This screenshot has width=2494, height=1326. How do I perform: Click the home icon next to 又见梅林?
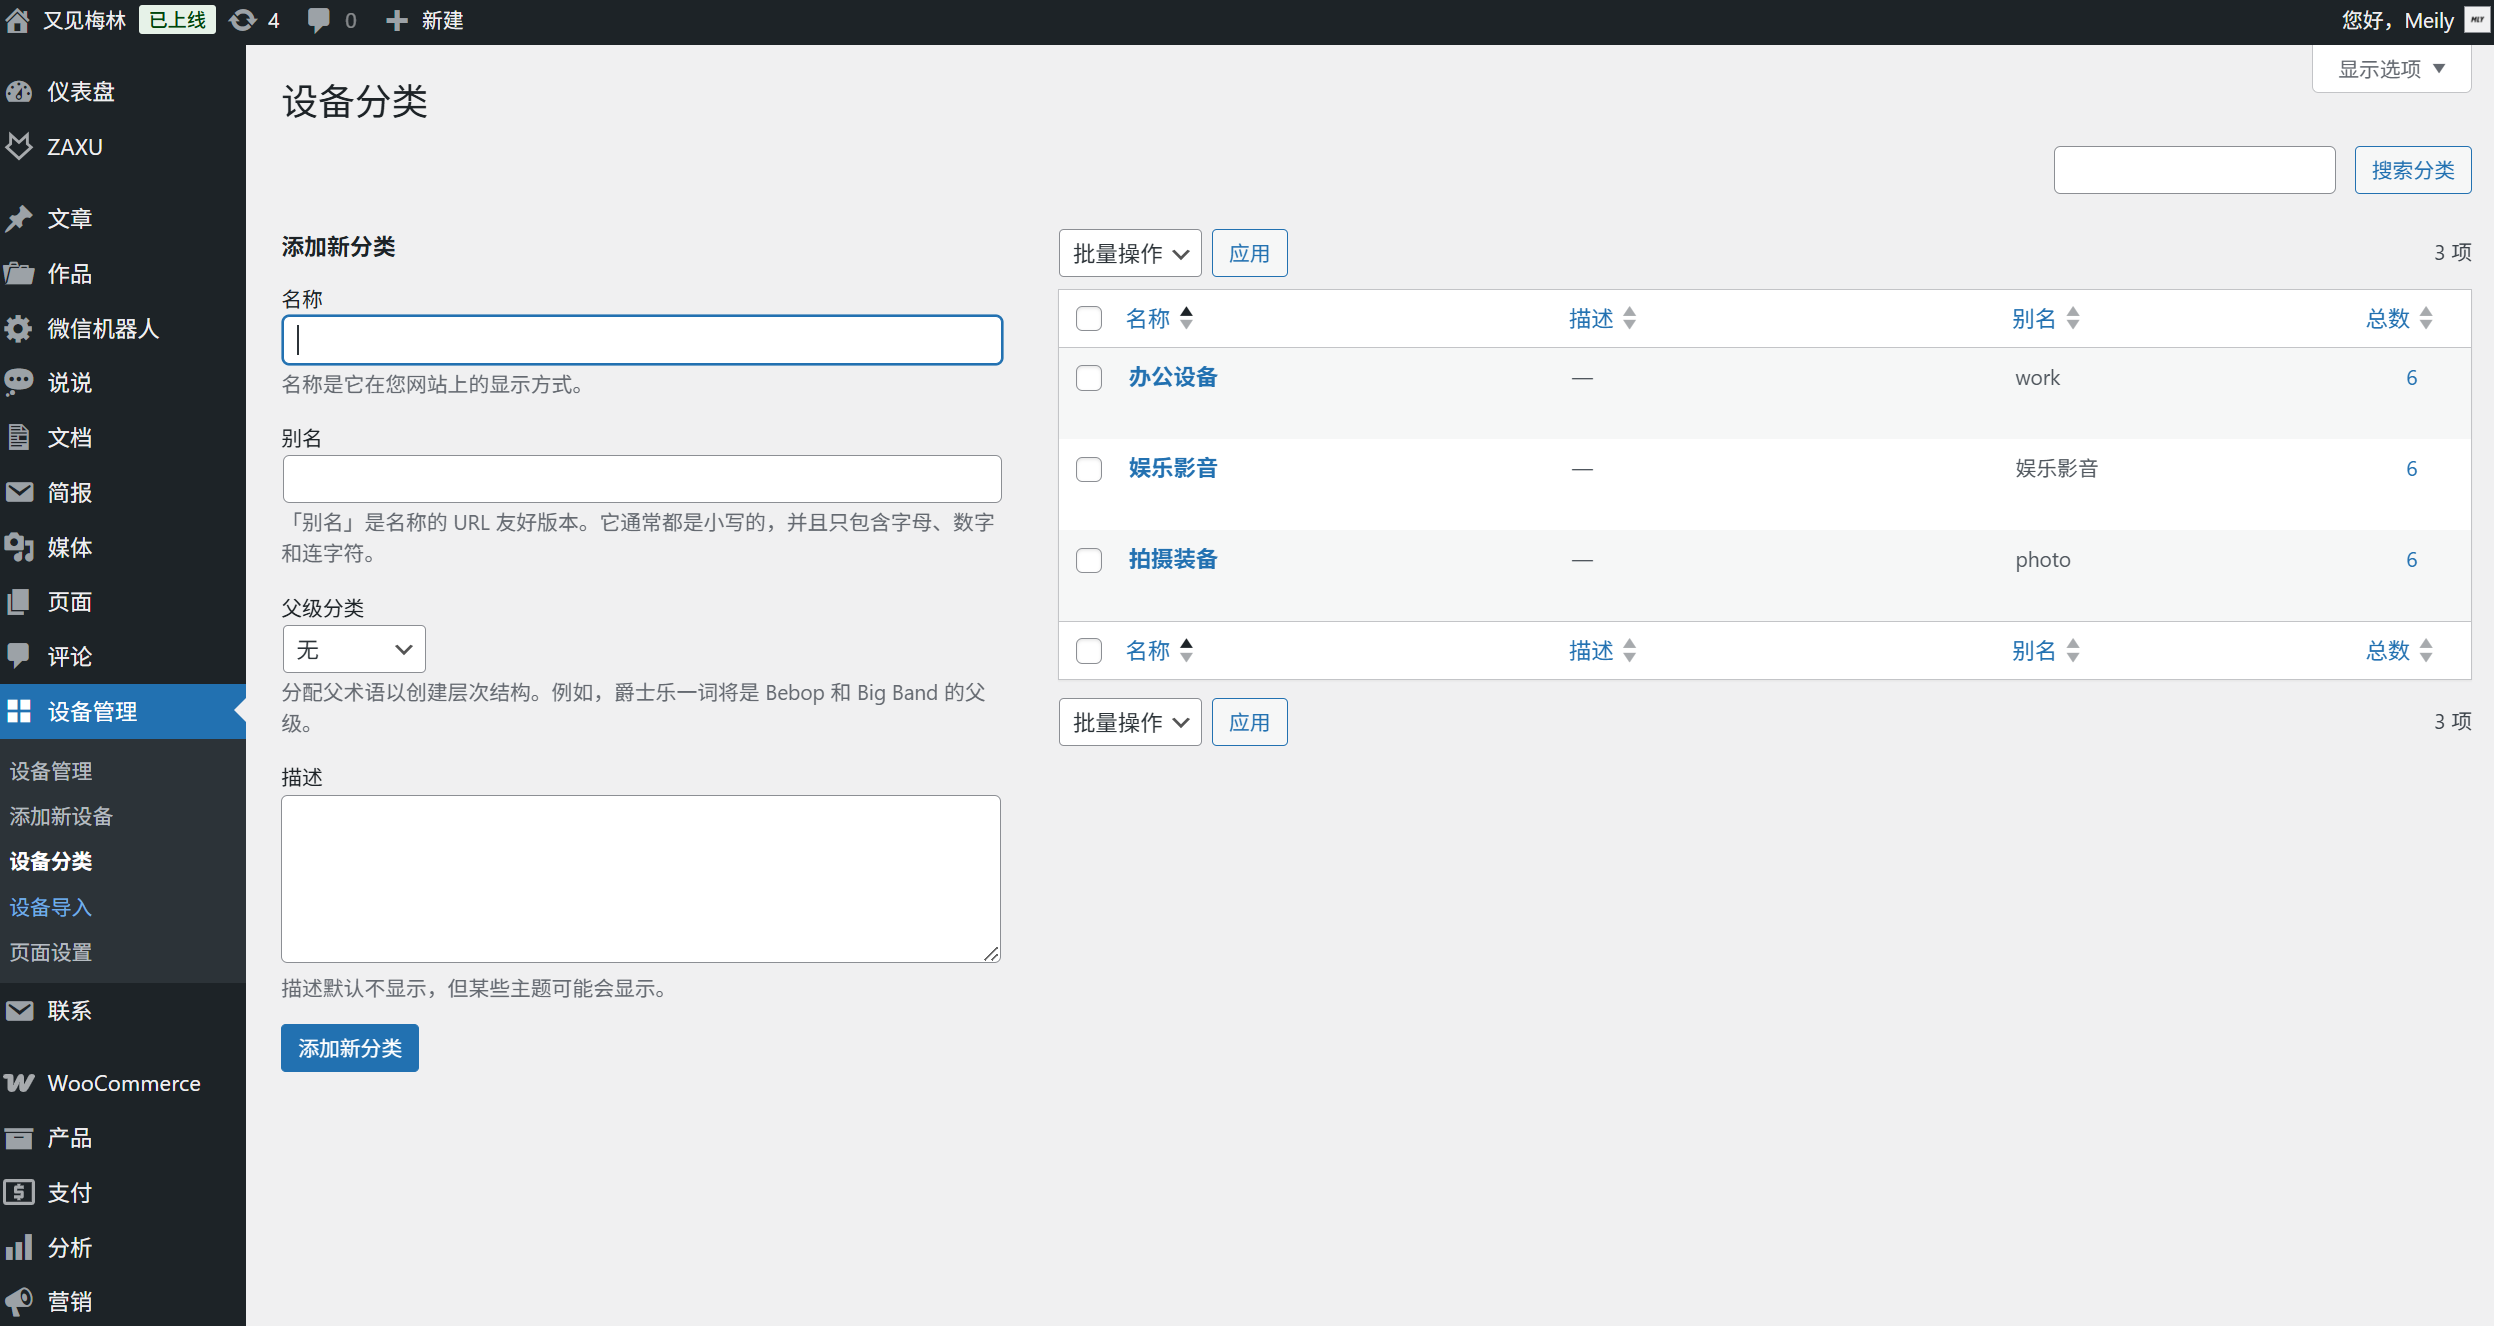18,21
